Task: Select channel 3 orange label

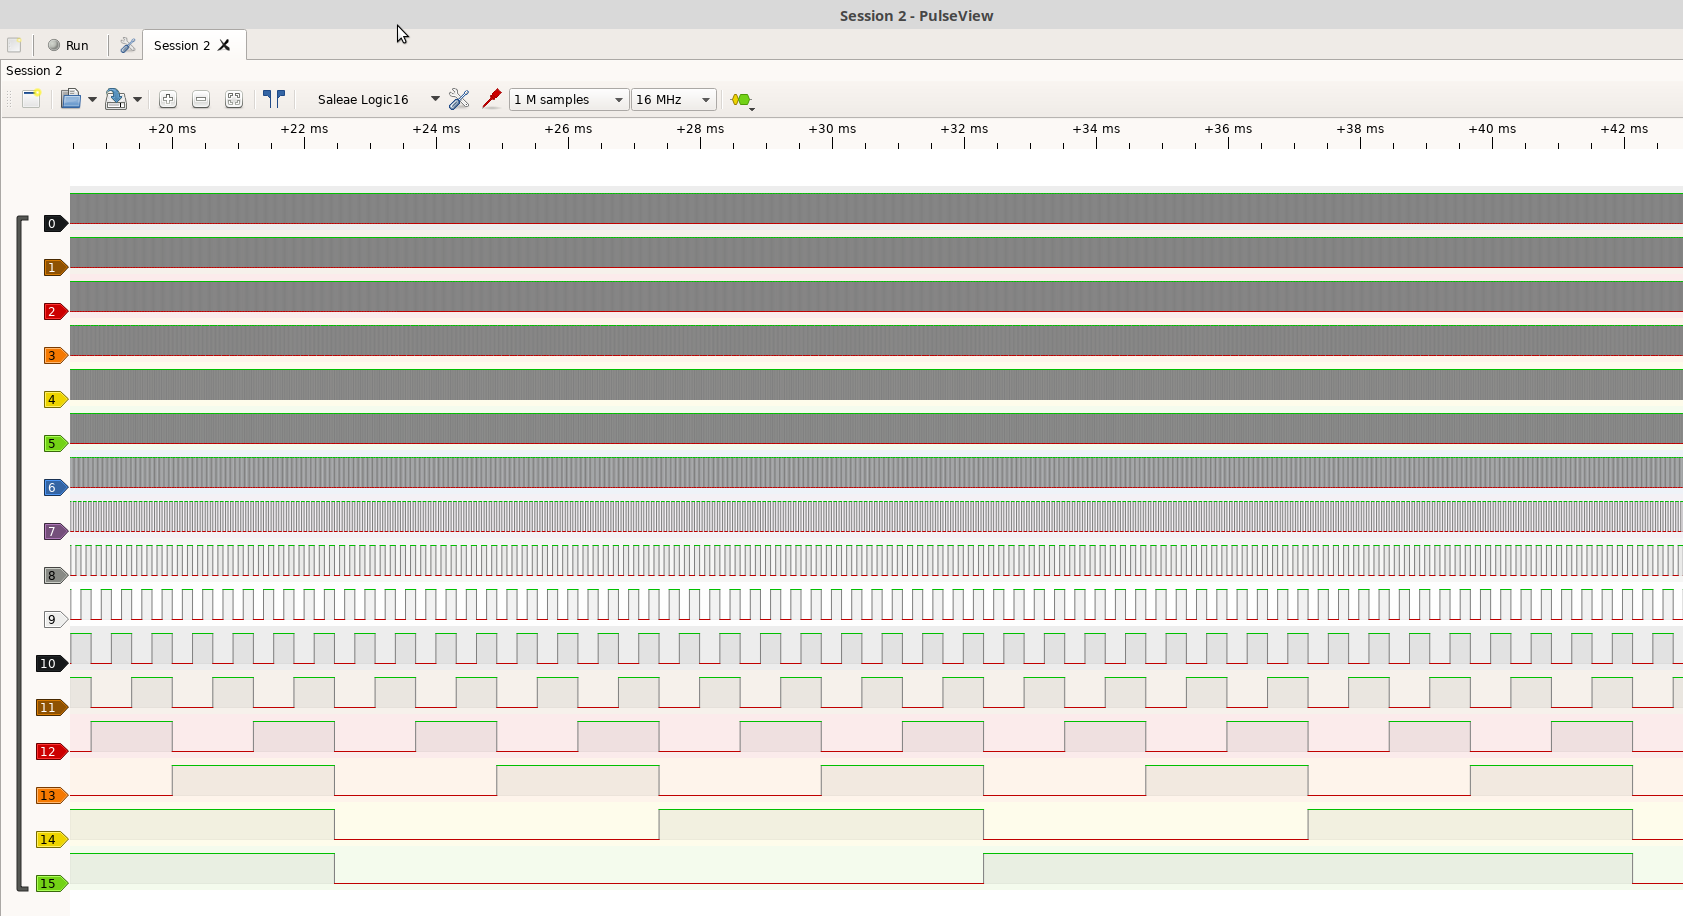Action: point(55,355)
